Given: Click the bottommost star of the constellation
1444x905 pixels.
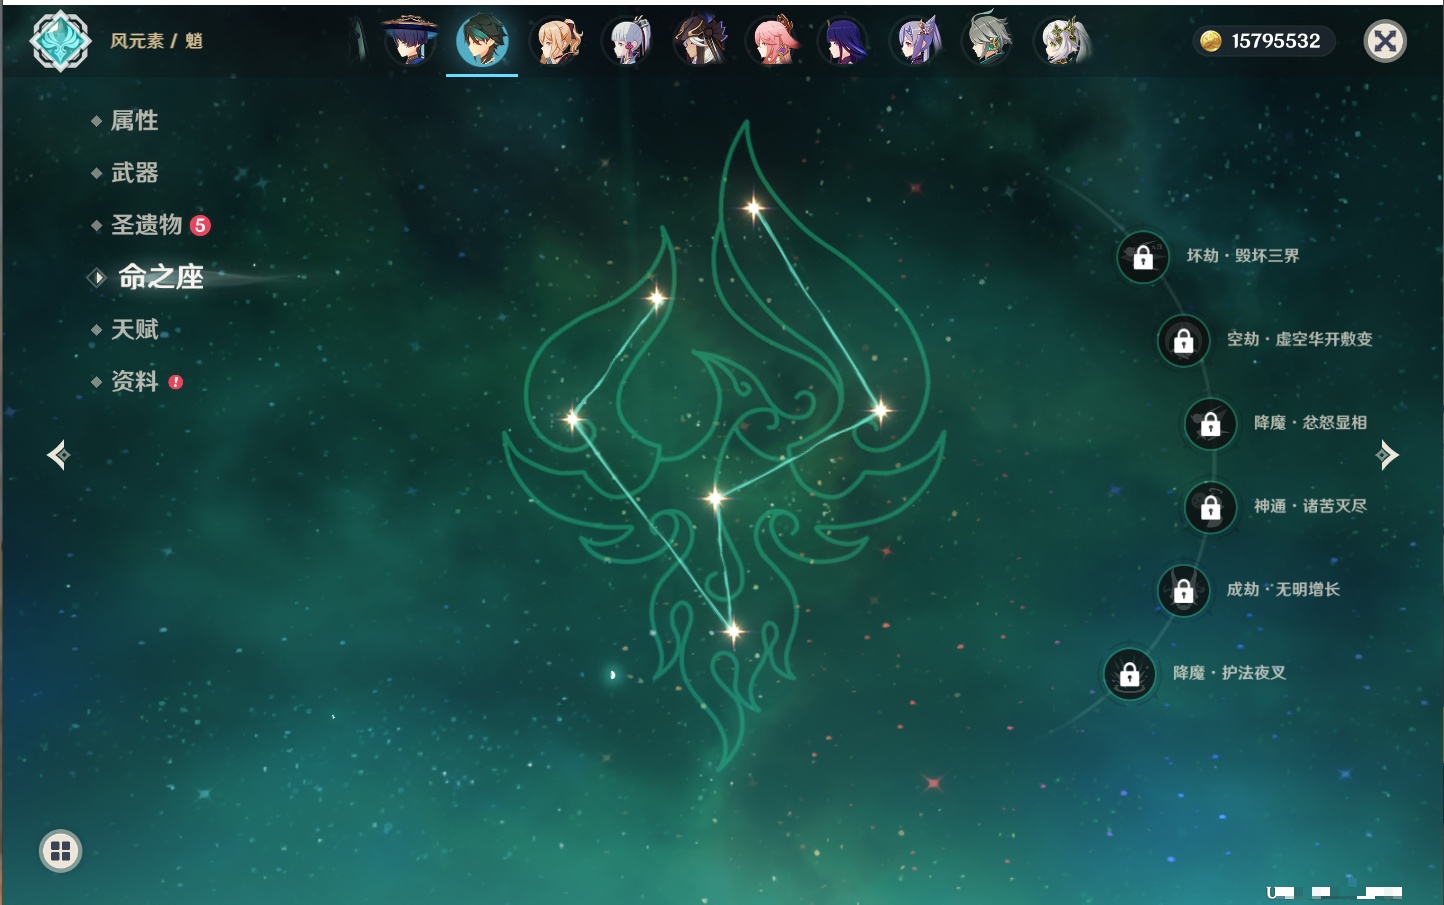Looking at the screenshot, I should (x=733, y=631).
